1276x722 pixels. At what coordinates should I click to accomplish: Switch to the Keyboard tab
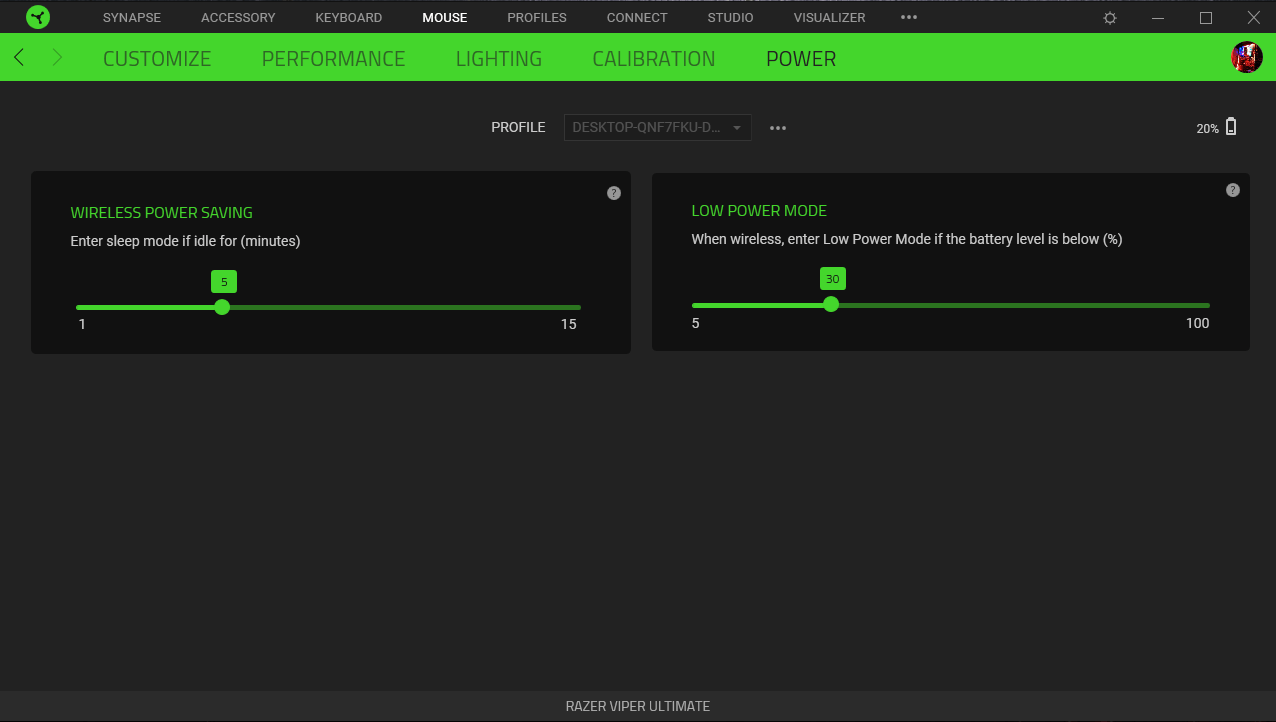point(348,18)
